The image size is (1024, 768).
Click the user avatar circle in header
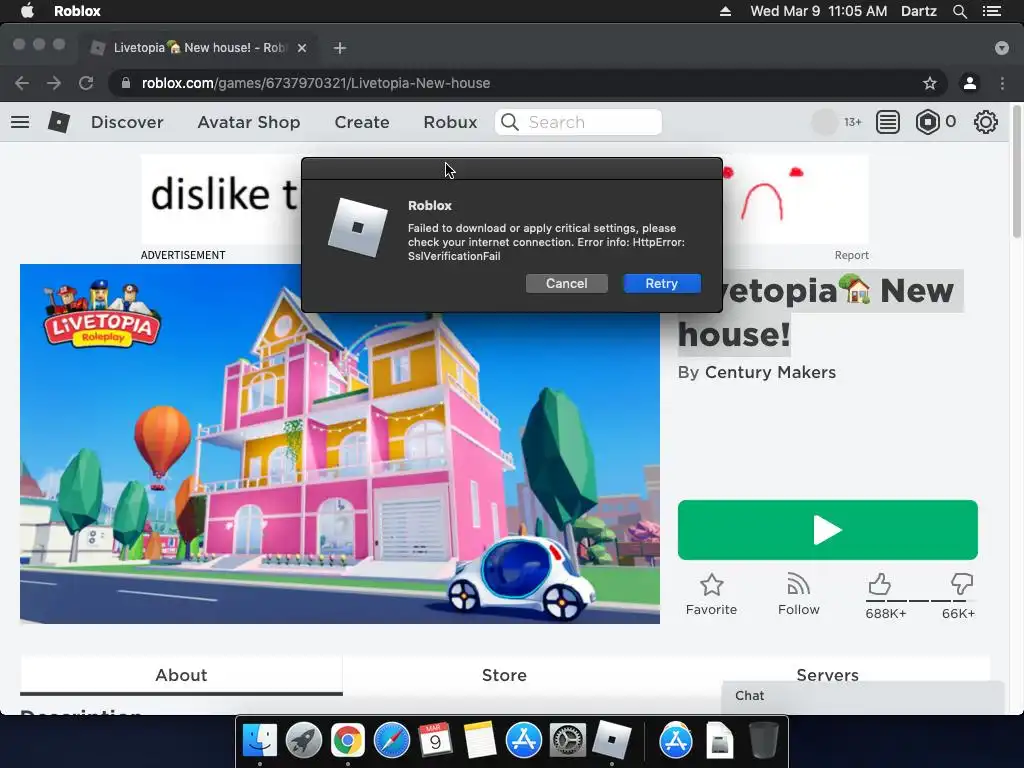pos(824,122)
